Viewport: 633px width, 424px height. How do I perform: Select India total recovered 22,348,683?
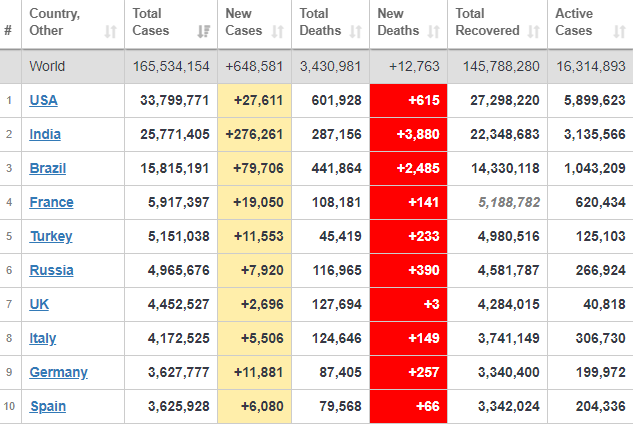(x=505, y=134)
